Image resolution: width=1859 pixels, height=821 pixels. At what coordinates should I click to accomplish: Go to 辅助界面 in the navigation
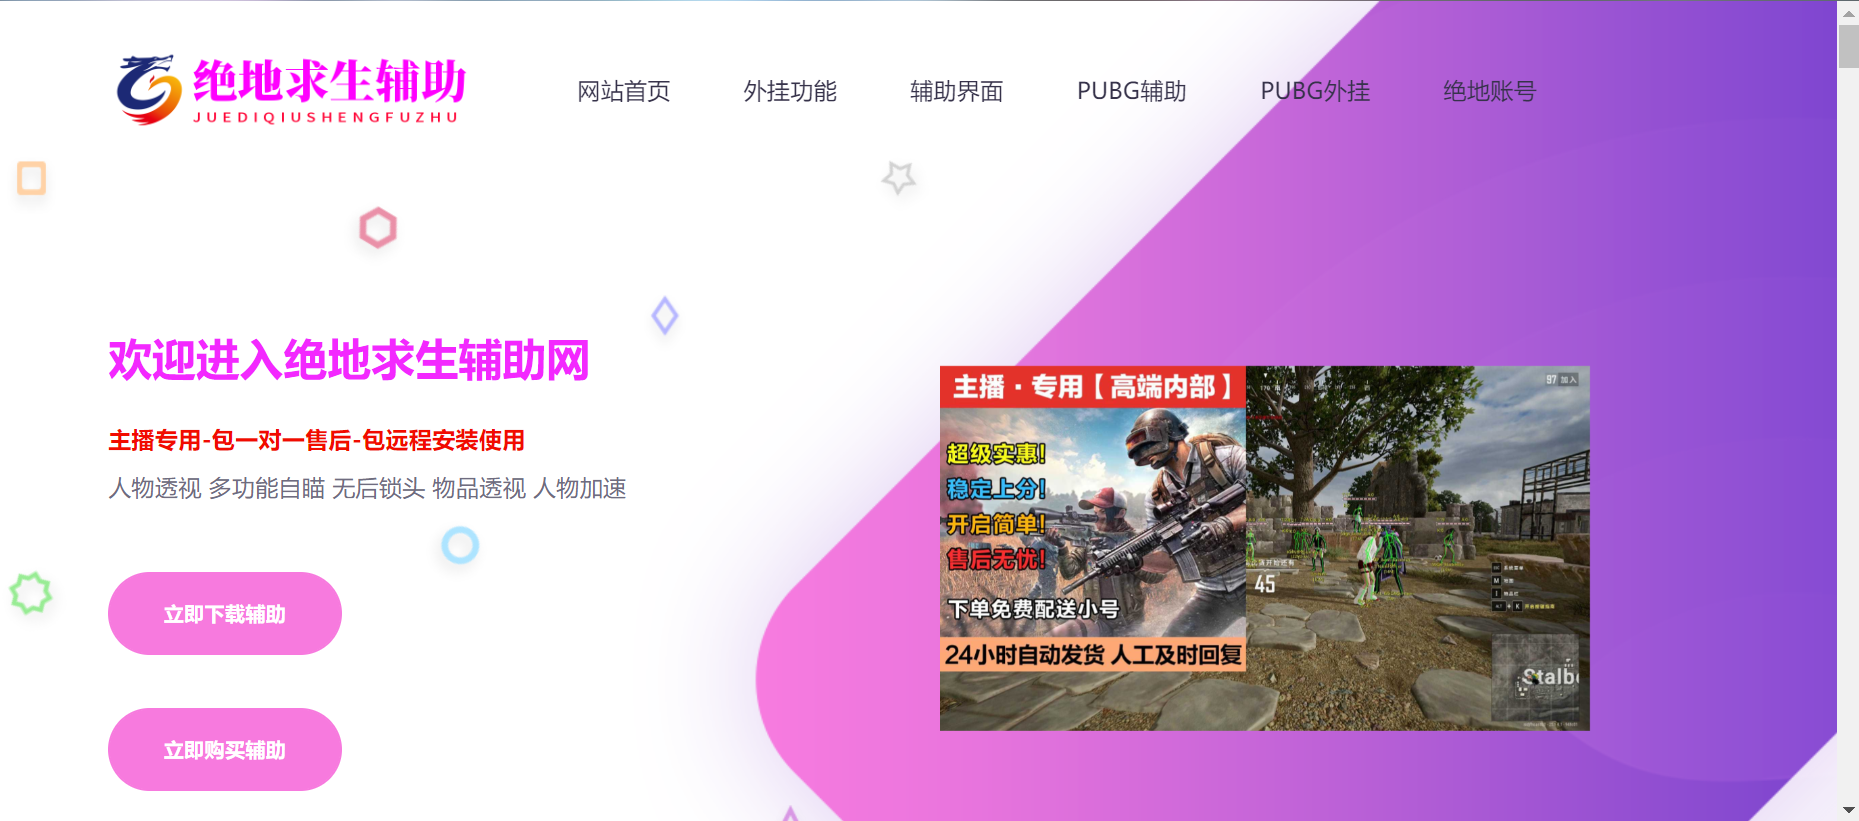pyautogui.click(x=956, y=91)
